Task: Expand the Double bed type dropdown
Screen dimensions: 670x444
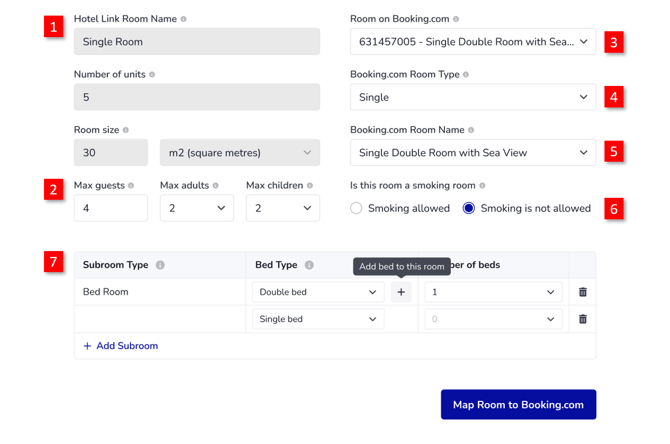Action: pyautogui.click(x=317, y=292)
